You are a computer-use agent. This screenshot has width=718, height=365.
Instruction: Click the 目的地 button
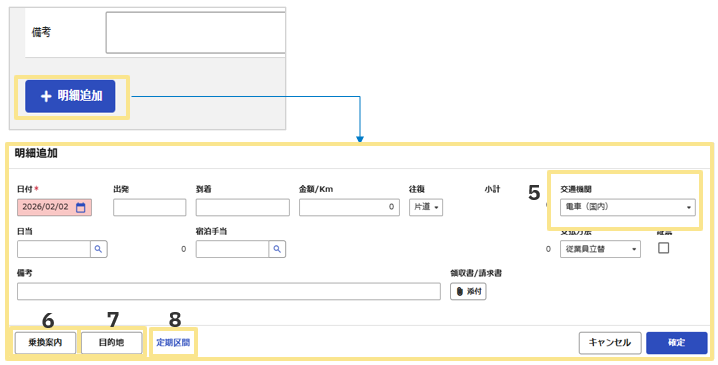click(x=111, y=343)
